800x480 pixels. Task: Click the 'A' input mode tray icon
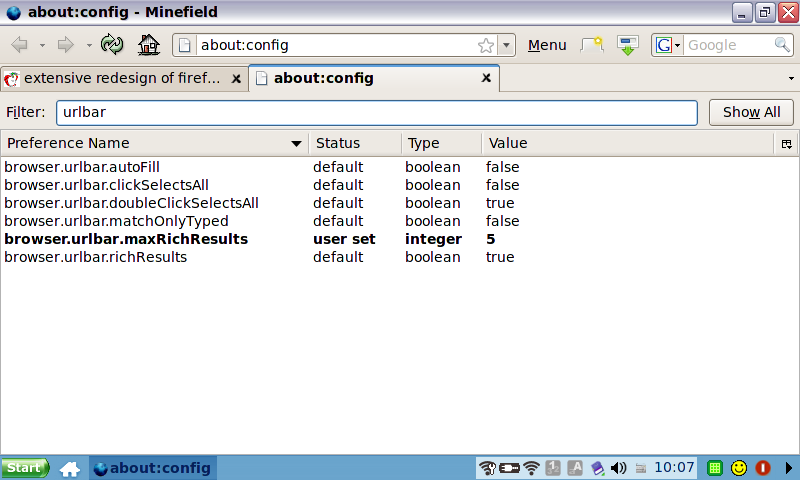click(575, 468)
